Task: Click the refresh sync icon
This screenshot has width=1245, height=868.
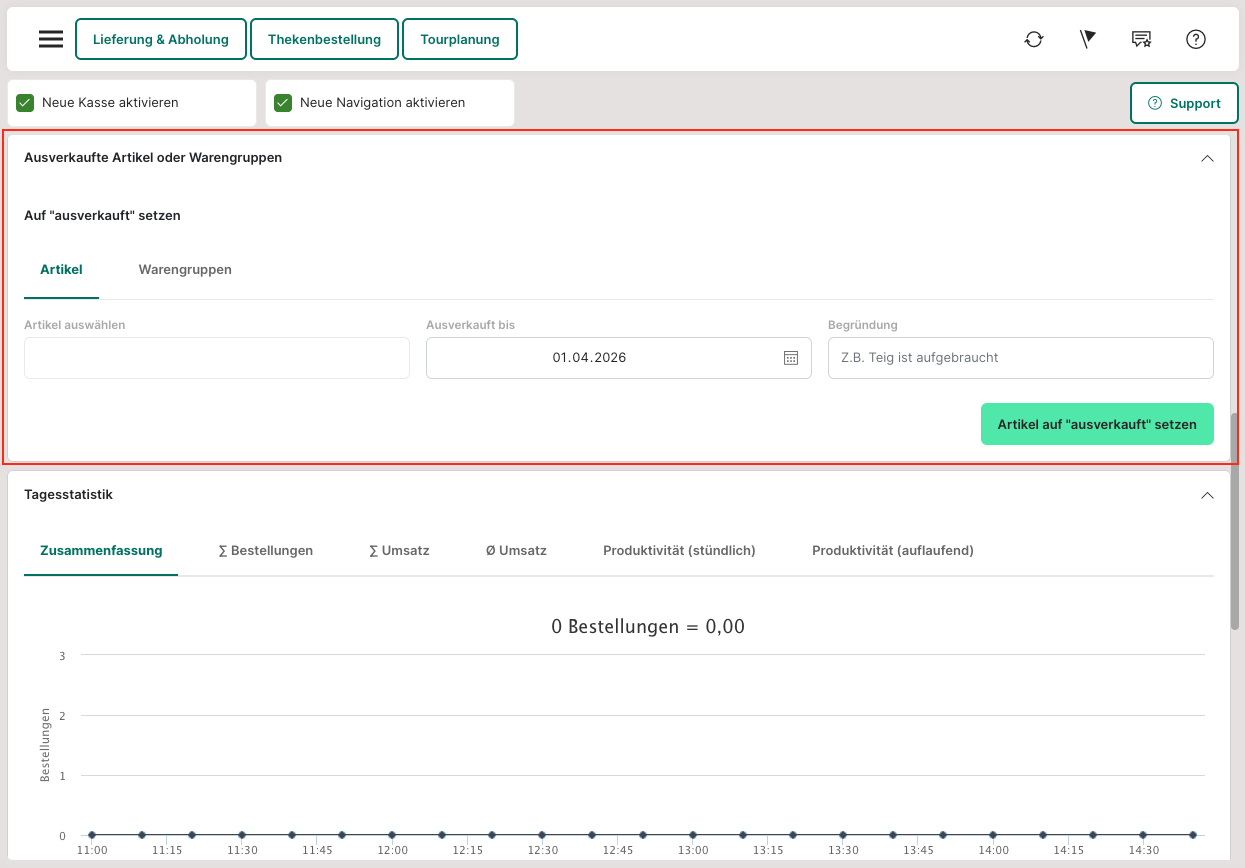Action: (x=1034, y=40)
